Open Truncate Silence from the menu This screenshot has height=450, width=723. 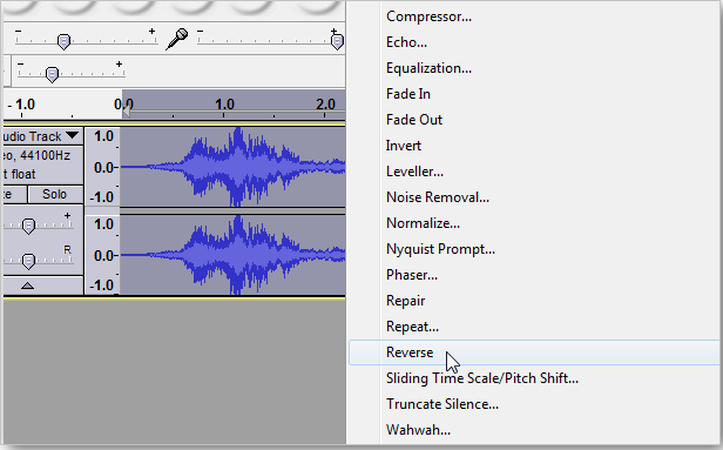(x=442, y=404)
